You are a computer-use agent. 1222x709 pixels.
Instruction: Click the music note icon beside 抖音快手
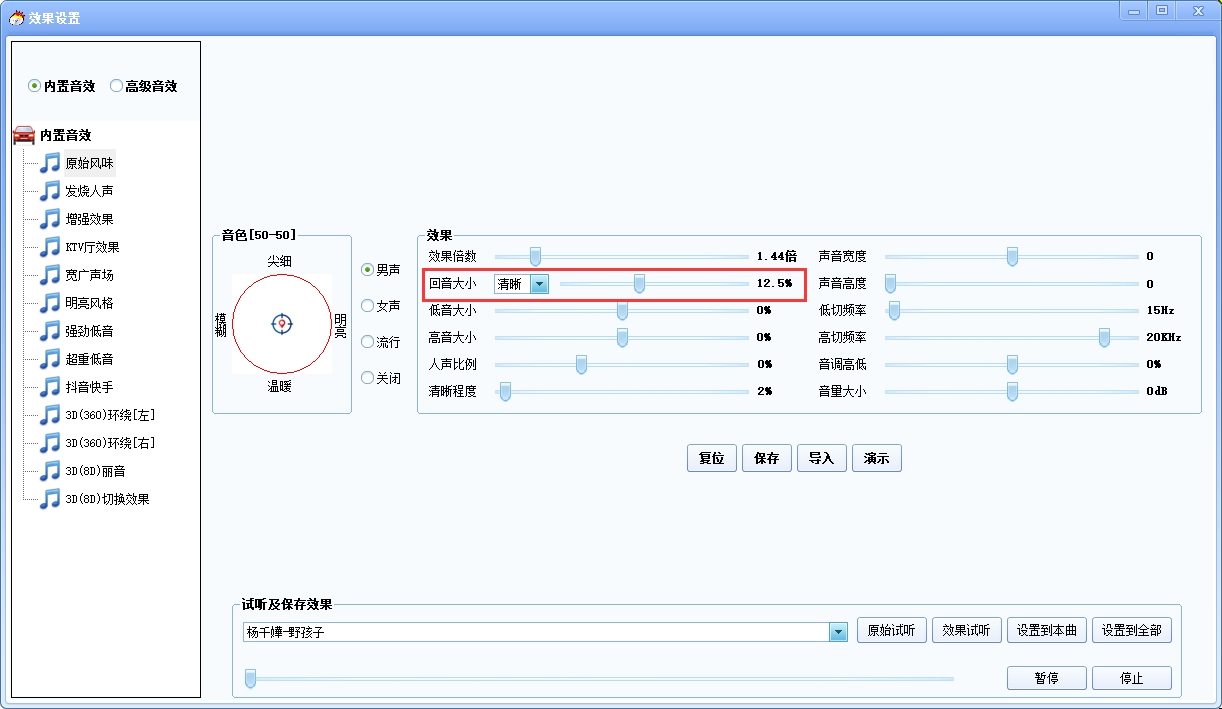click(50, 387)
